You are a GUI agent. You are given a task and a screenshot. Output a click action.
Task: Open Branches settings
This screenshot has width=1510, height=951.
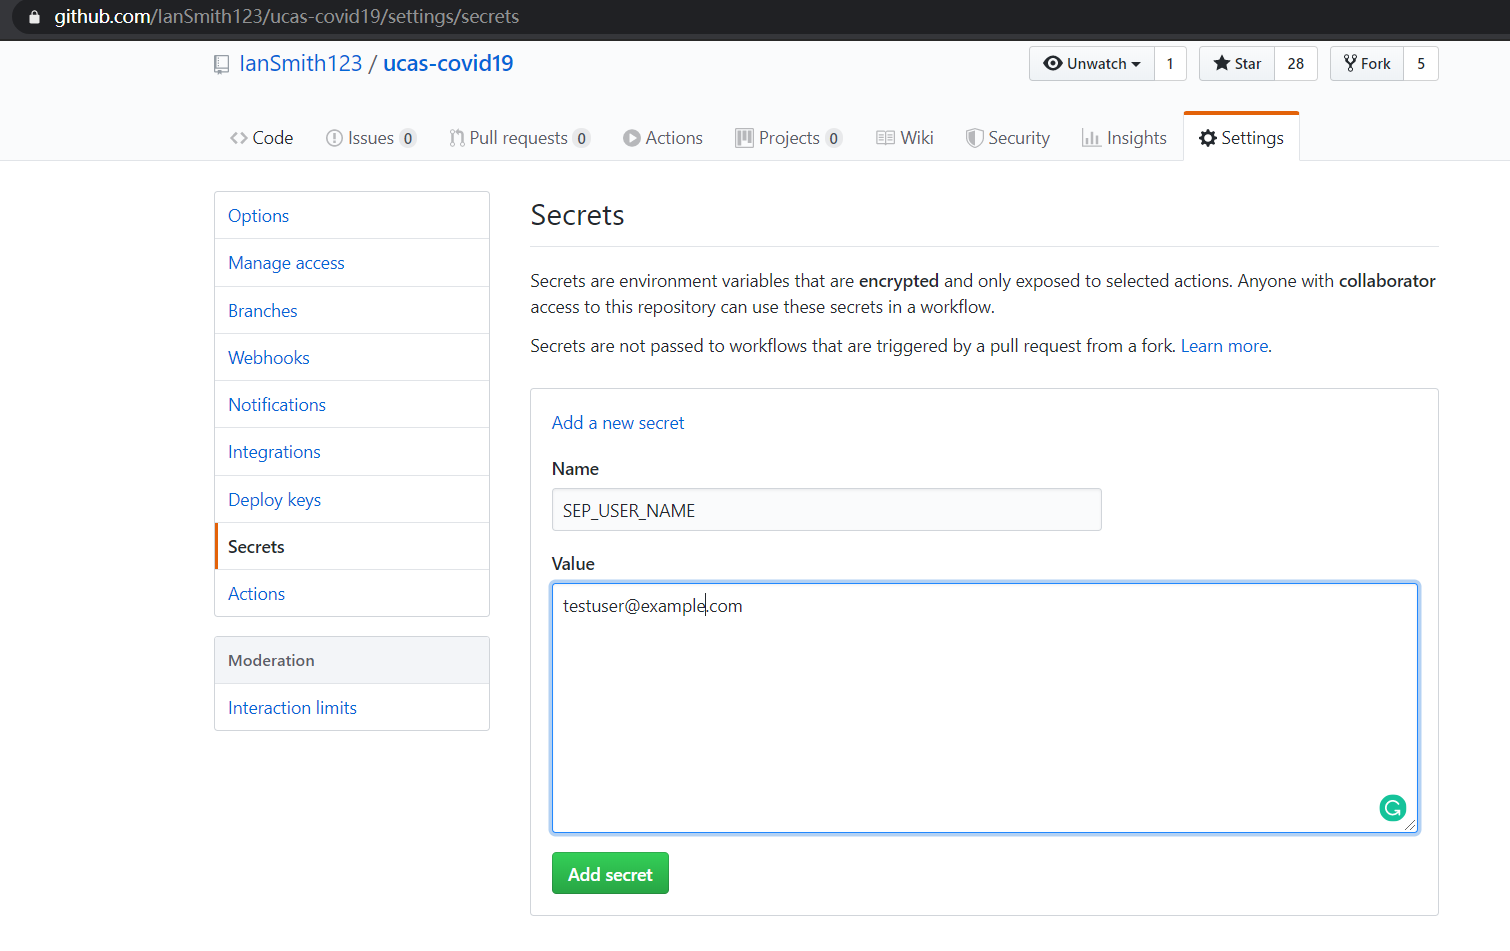(x=352, y=311)
